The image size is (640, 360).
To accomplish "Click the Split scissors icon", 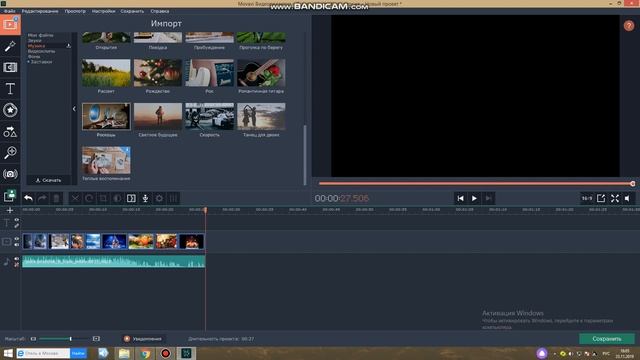I will coord(75,198).
